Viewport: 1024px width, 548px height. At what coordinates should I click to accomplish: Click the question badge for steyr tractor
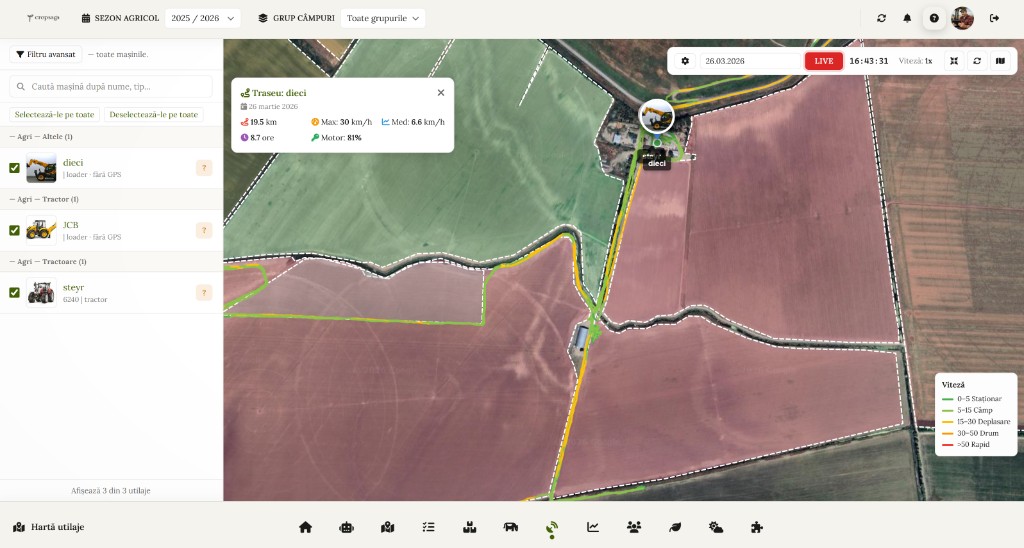[204, 293]
